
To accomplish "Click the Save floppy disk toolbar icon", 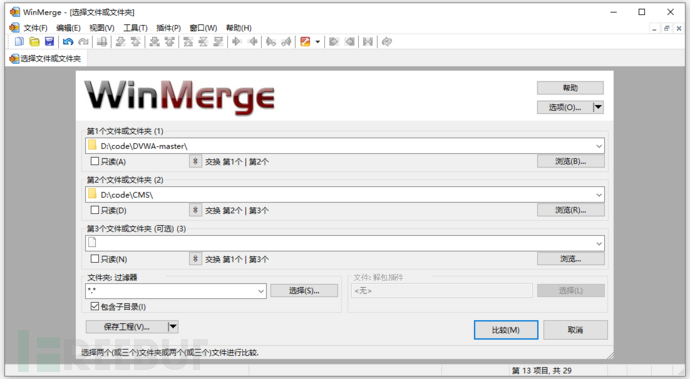I will 49,42.
